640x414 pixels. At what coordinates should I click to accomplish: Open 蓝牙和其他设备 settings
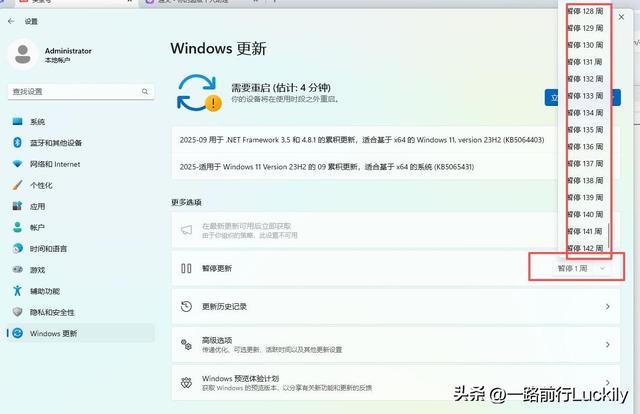click(x=81, y=142)
